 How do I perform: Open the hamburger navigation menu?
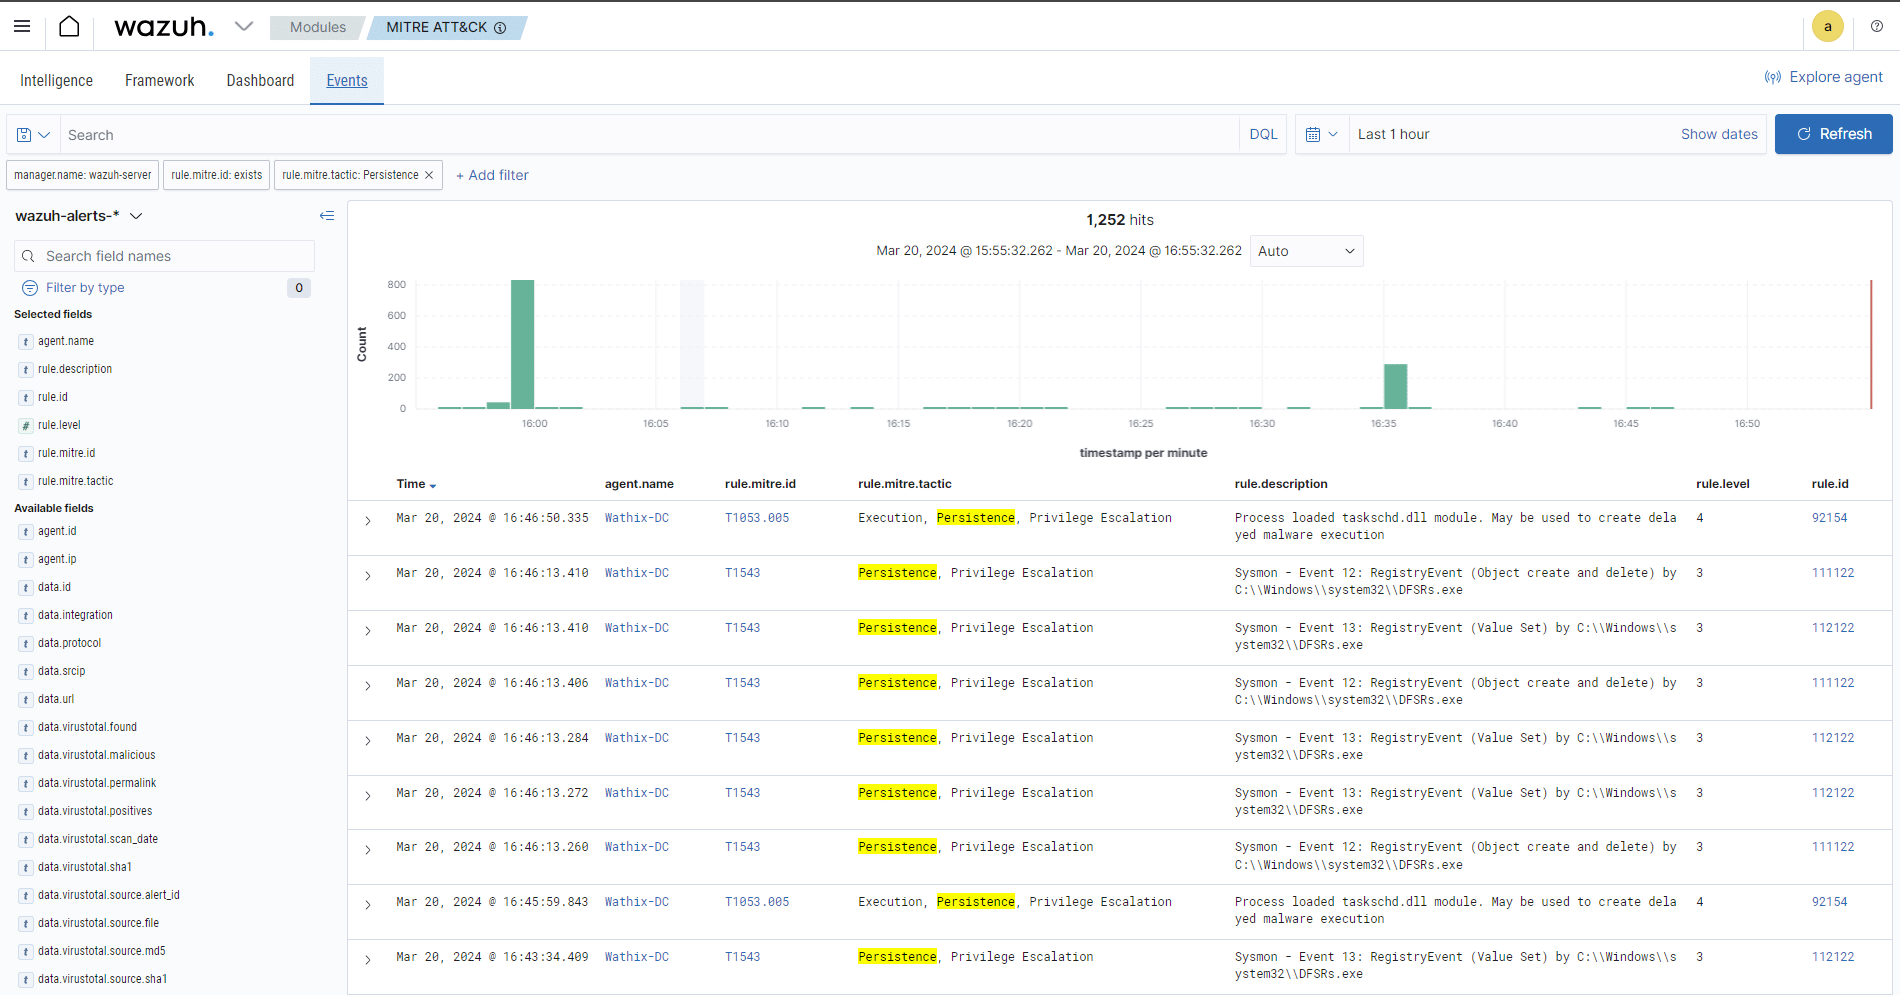coord(22,26)
